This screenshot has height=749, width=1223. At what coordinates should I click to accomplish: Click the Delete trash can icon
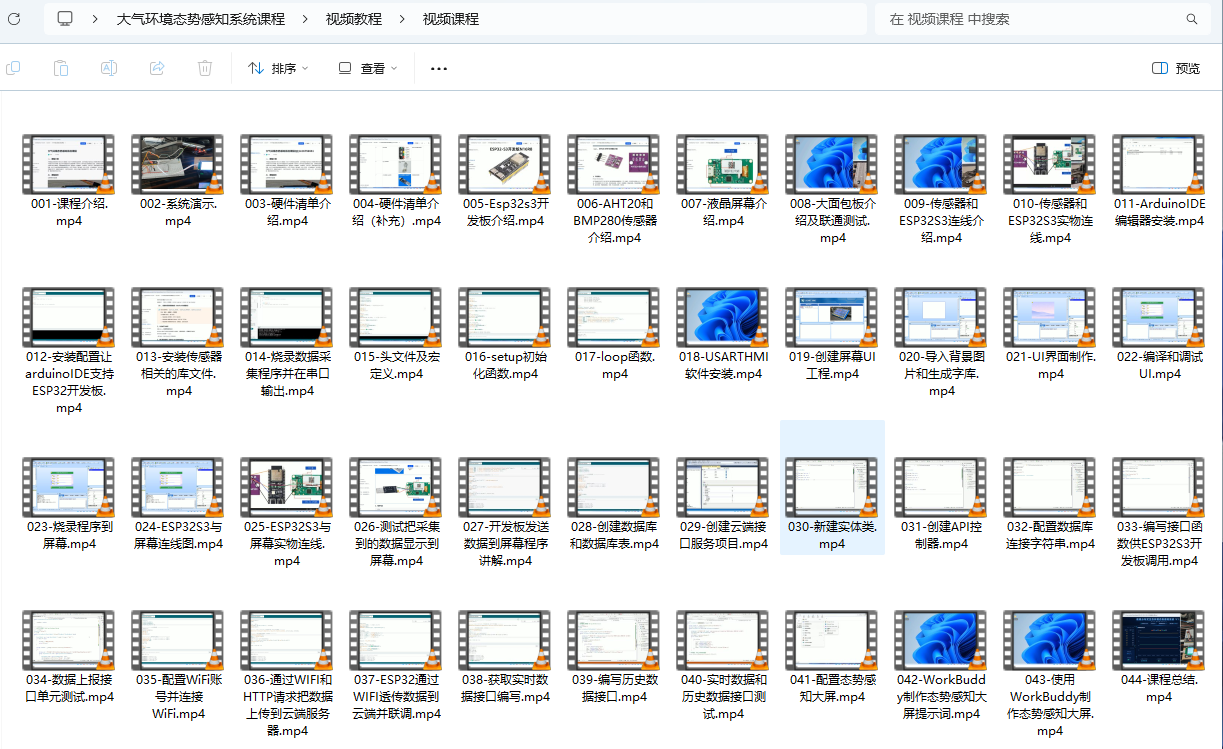click(x=205, y=68)
